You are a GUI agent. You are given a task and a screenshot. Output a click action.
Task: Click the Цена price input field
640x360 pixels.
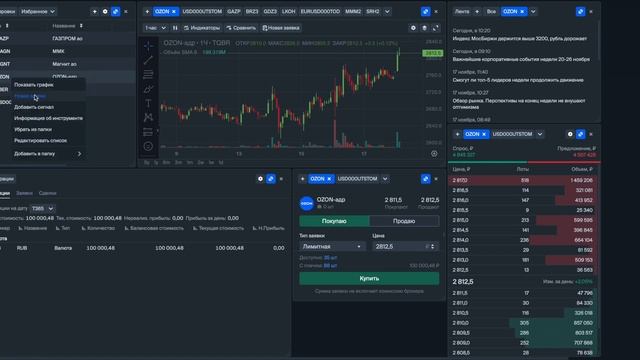(x=406, y=247)
